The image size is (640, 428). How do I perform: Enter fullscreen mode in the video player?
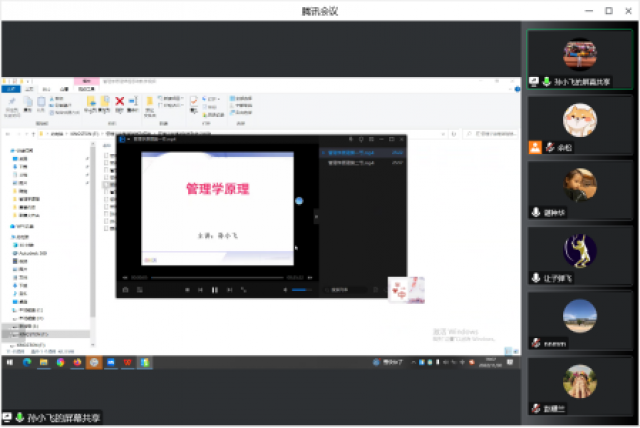(244, 290)
